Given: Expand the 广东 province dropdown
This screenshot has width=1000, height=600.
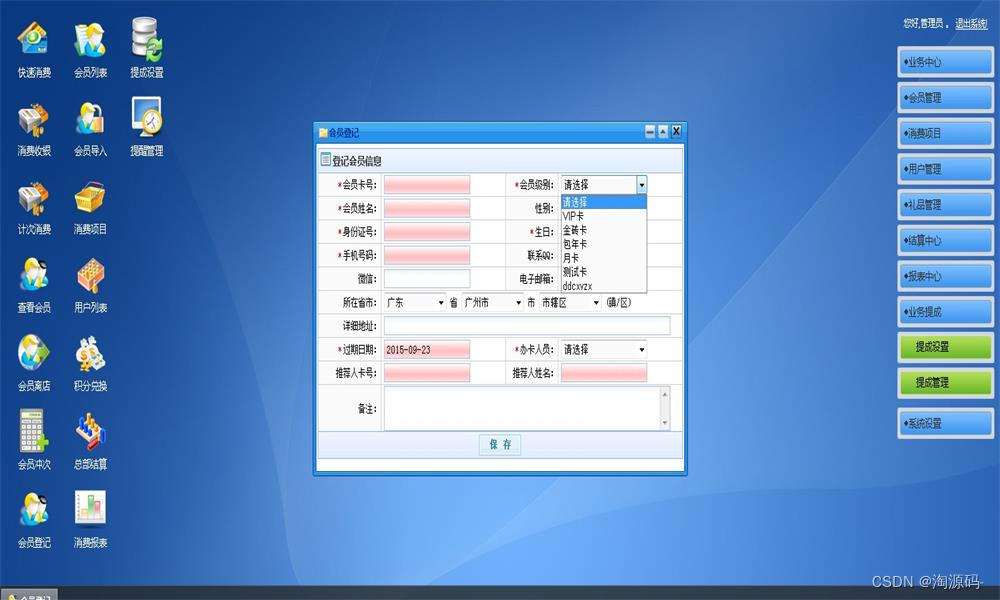Looking at the screenshot, I should pyautogui.click(x=415, y=302).
